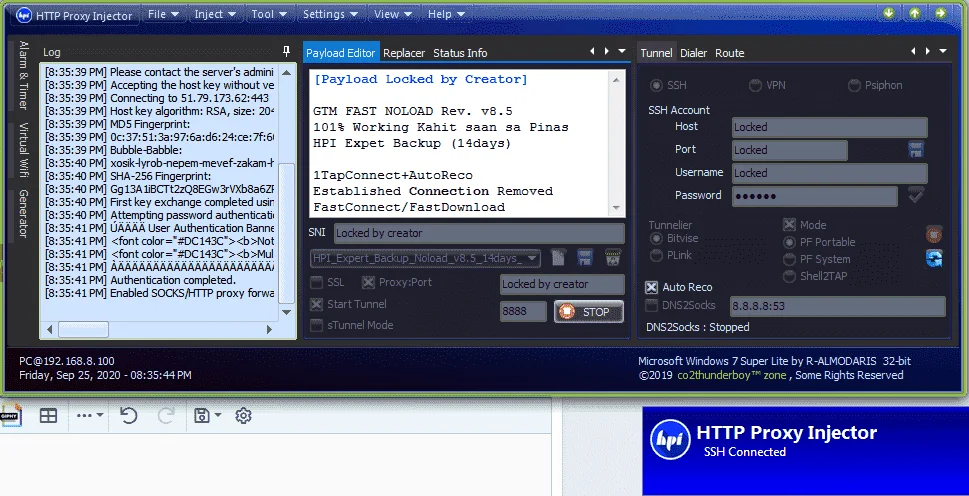969x496 pixels.
Task: Select PF System mode
Action: pos(789,259)
